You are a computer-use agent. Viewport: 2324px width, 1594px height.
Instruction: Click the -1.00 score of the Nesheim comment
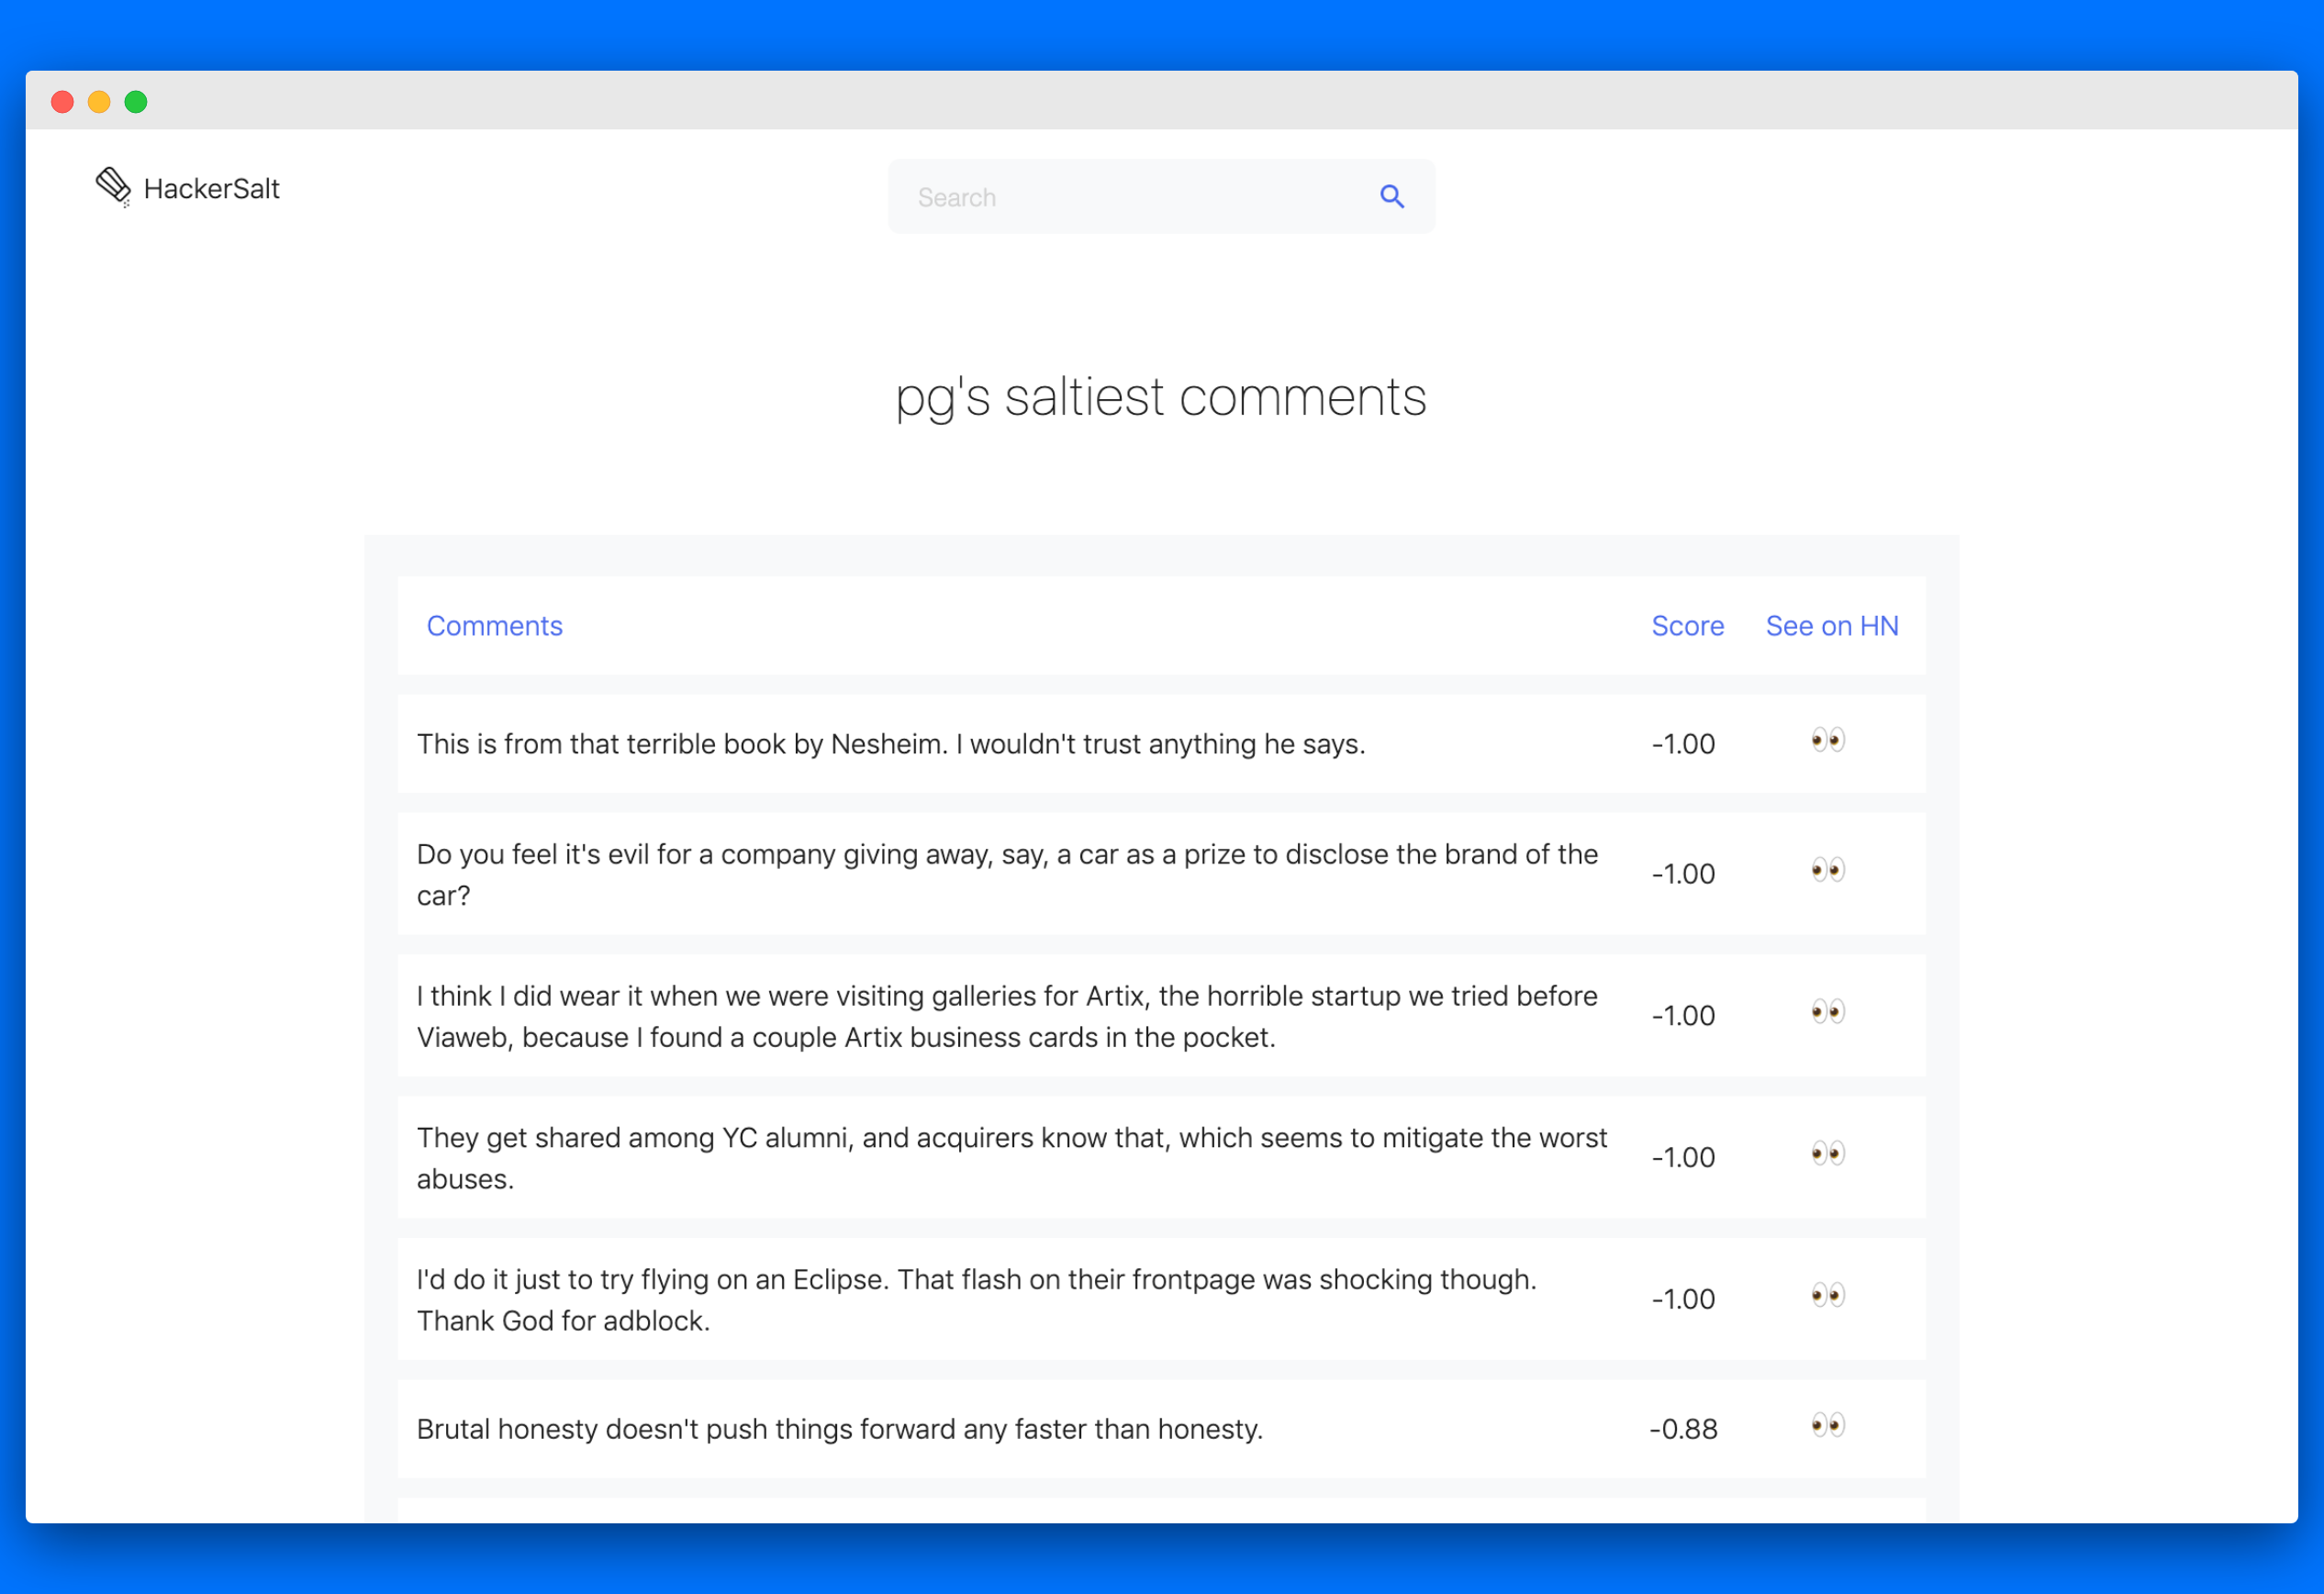click(1683, 743)
